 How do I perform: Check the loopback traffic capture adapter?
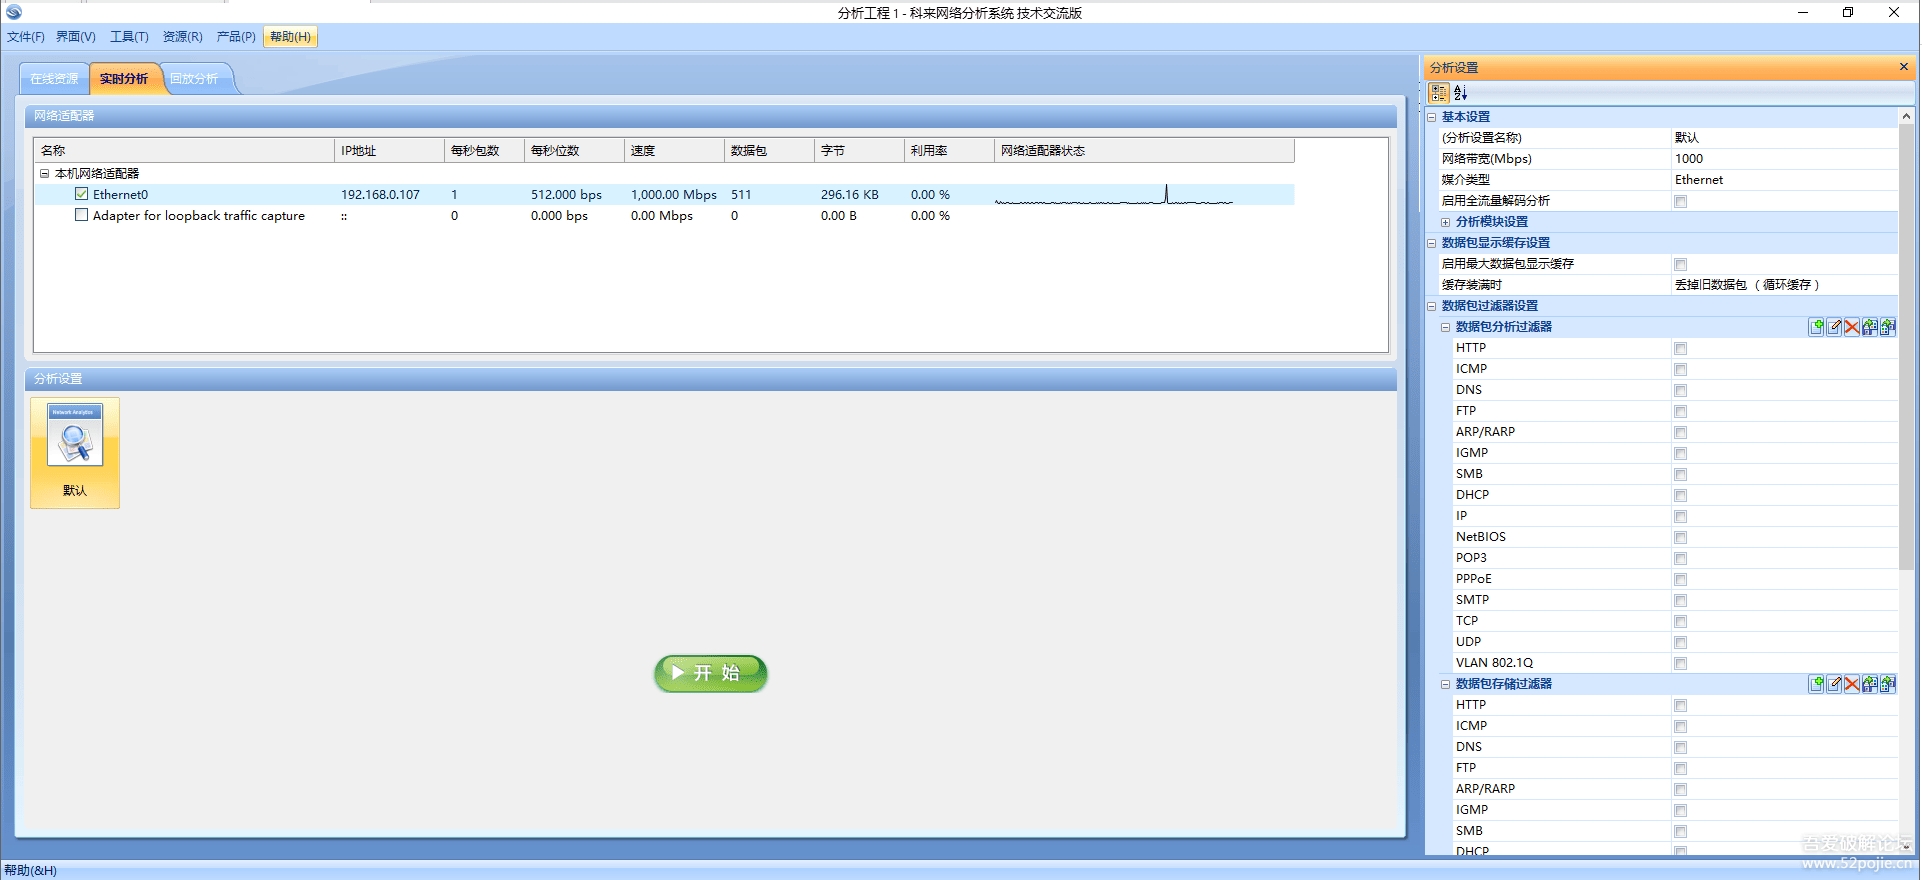[82, 215]
